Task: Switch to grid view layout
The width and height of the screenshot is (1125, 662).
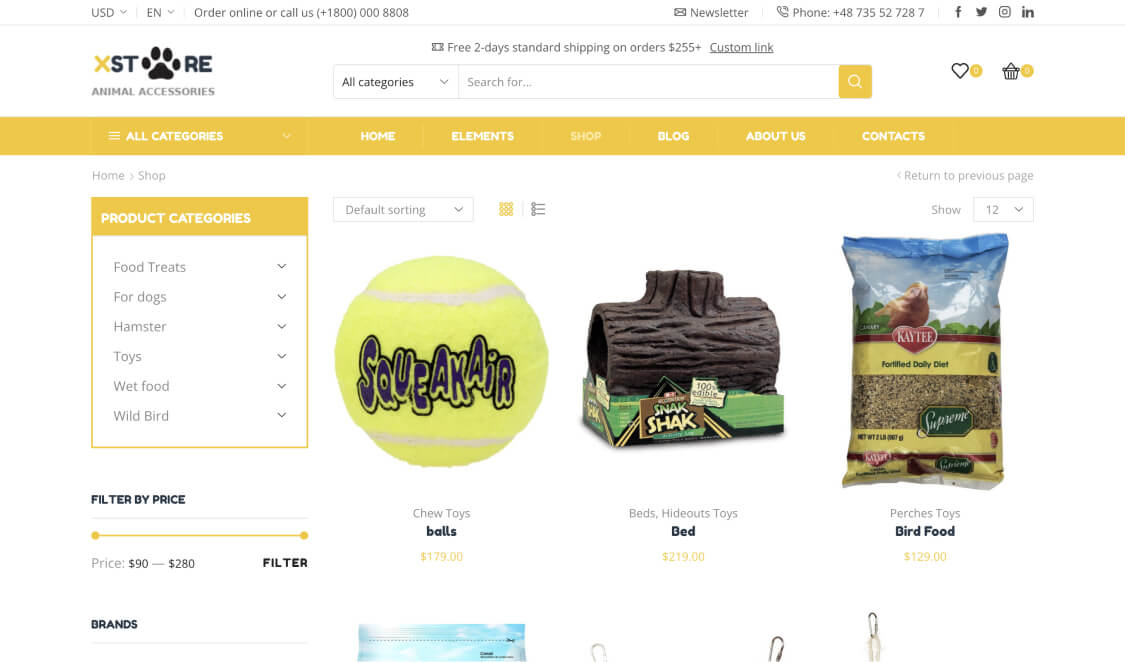Action: tap(506, 209)
